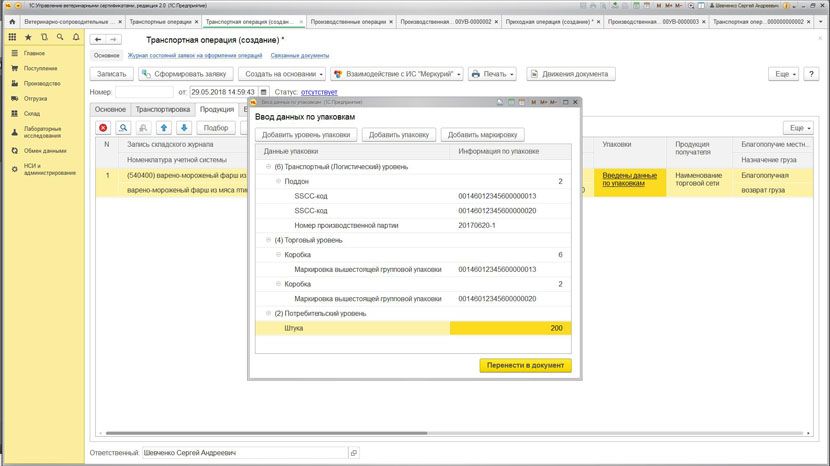Collapse the Коробка node with quantity 2

278,284
